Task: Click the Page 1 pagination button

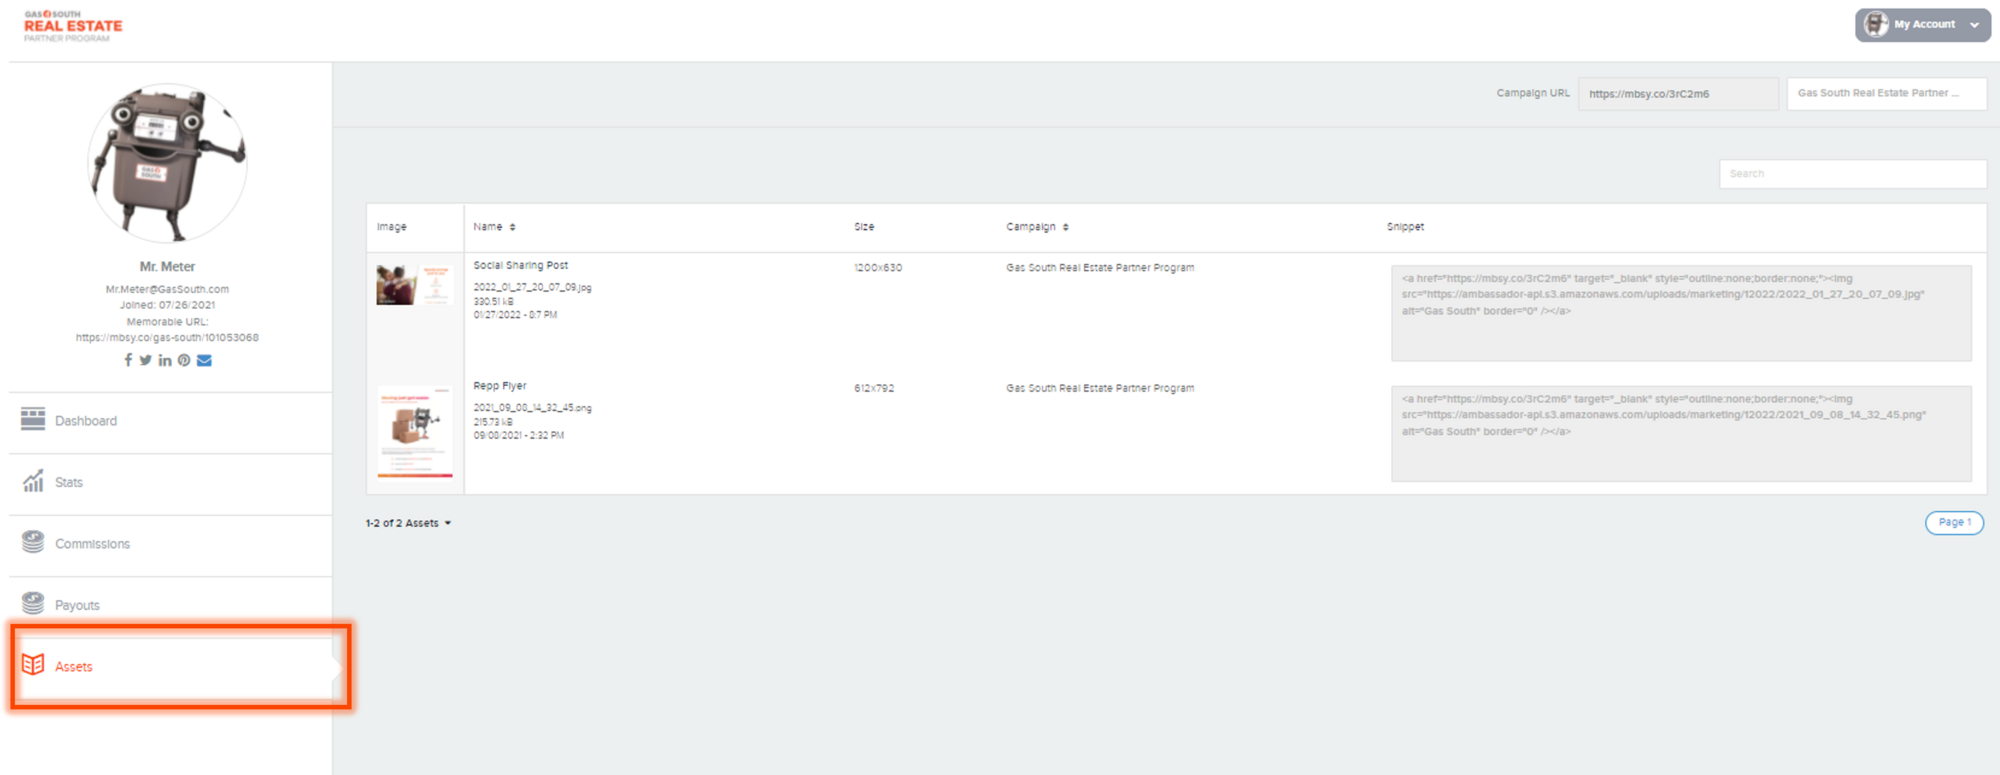Action: pyautogui.click(x=1954, y=523)
